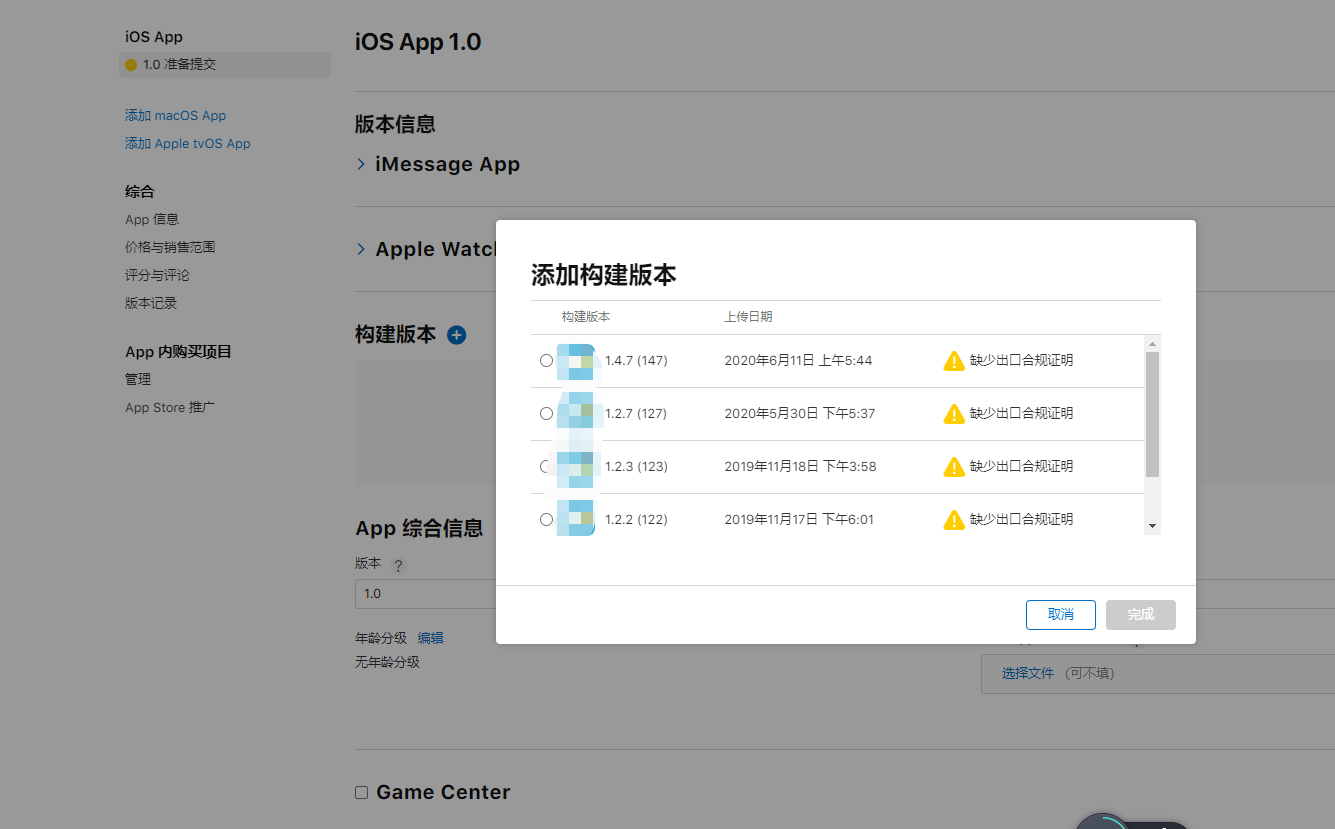1335x829 pixels.
Task: Open App Store 推广 in sidebar
Action: click(x=170, y=407)
